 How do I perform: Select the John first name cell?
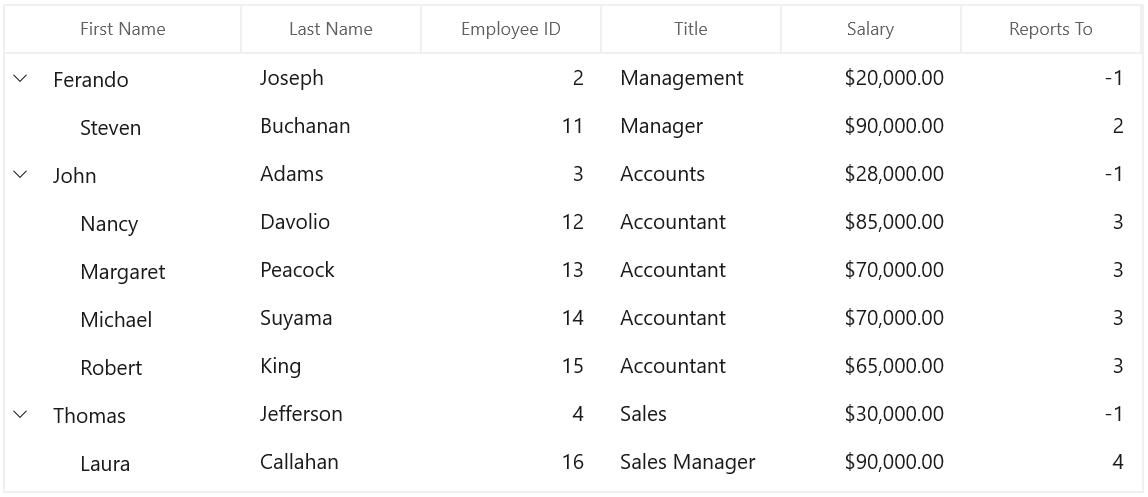point(75,176)
